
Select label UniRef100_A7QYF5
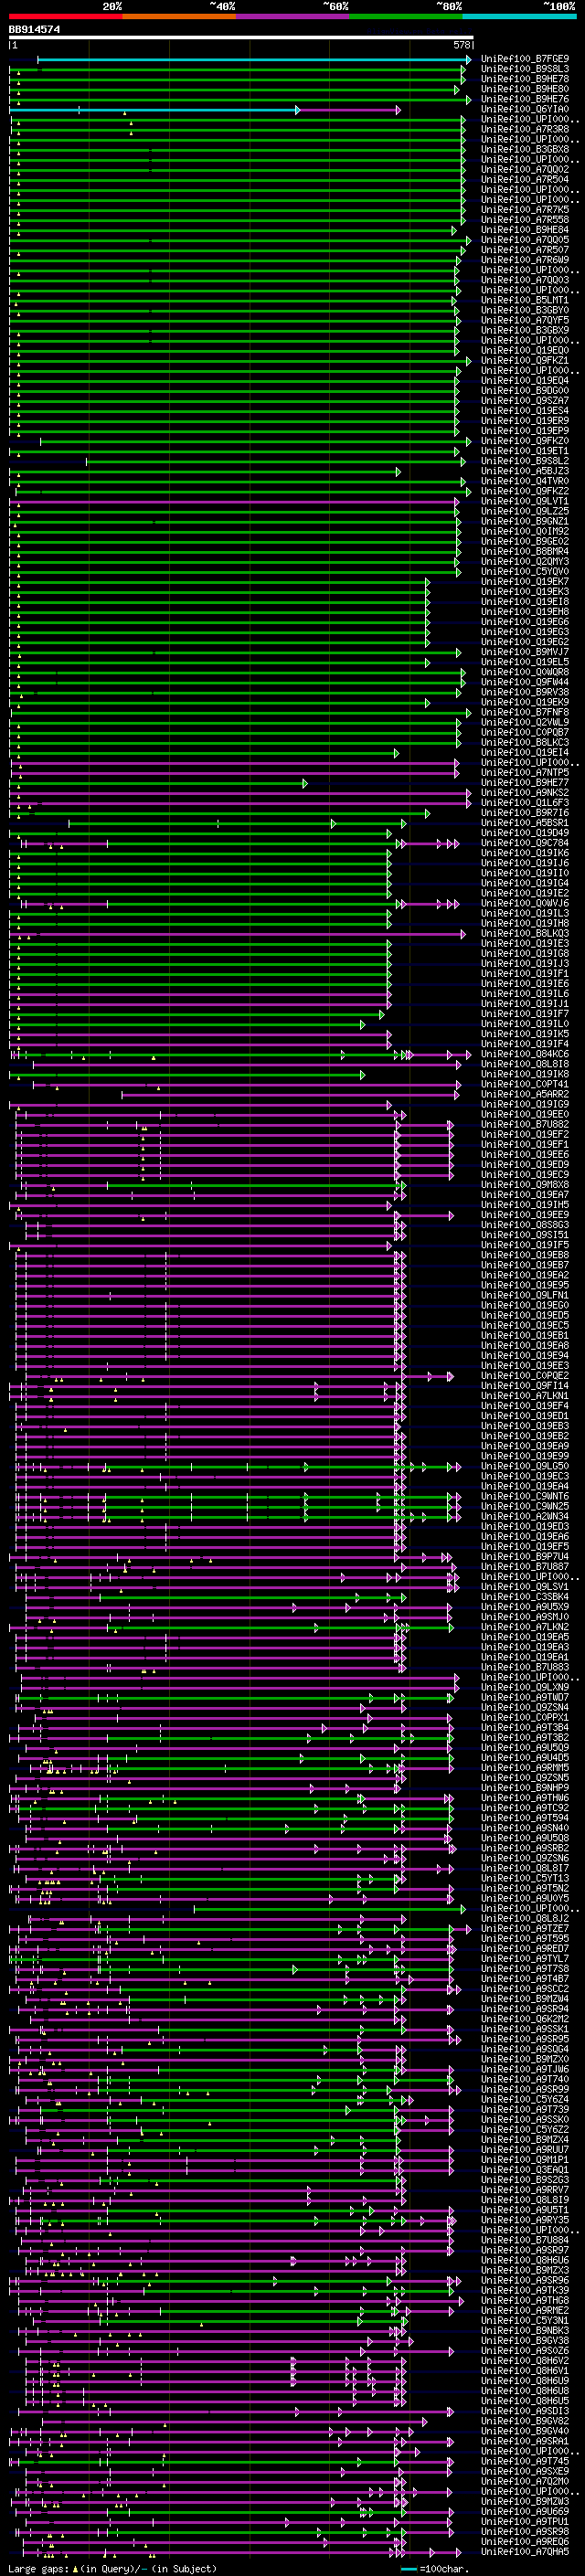point(525,320)
